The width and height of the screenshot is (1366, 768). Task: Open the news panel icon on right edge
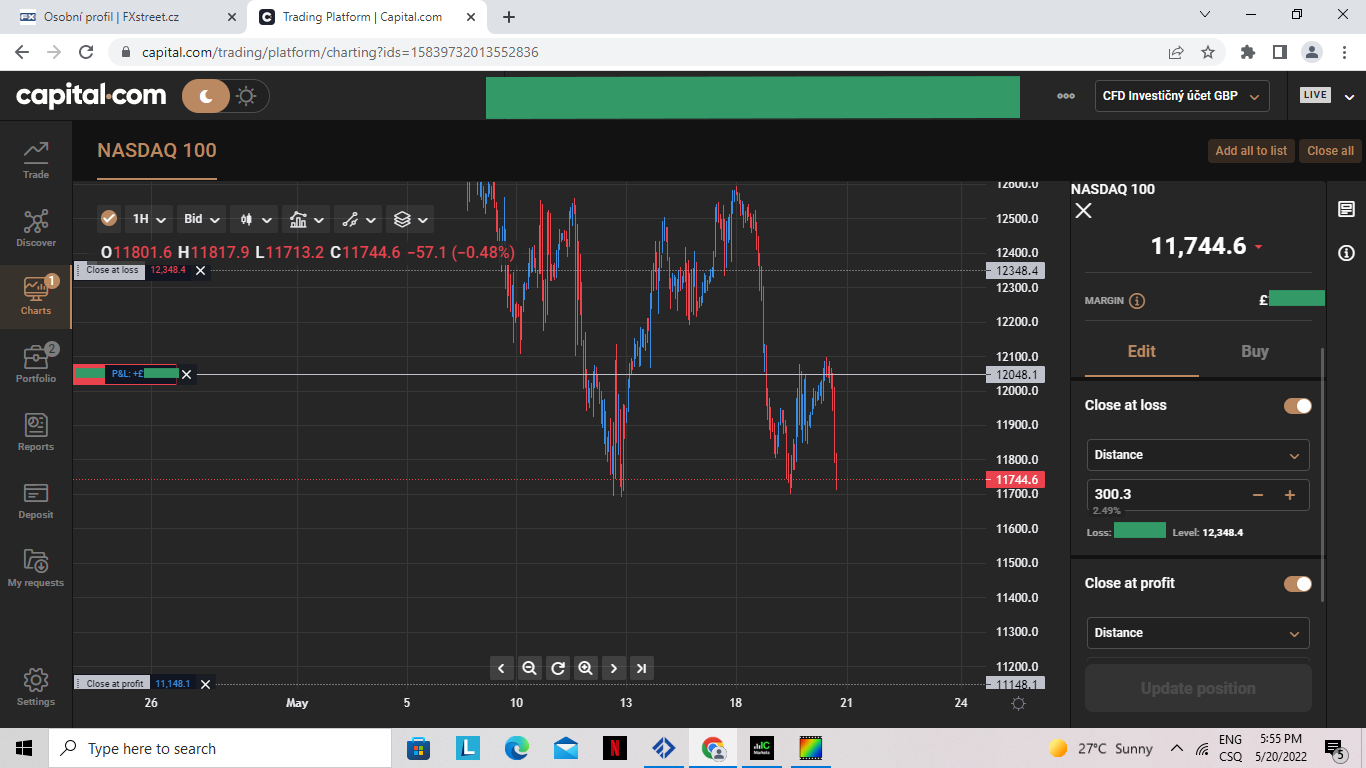tap(1346, 209)
